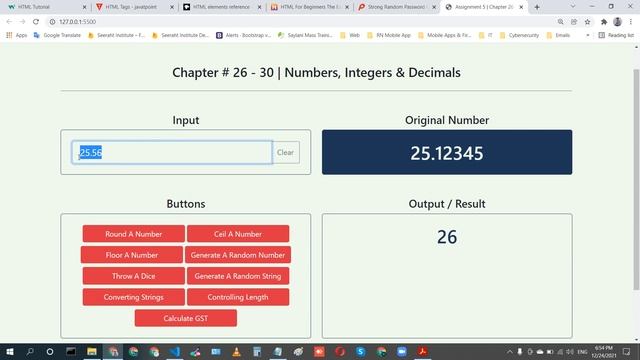Viewport: 640px width, 360px height.
Task: Click the address bar showing 127.0.0.1:5500
Action: (x=302, y=22)
